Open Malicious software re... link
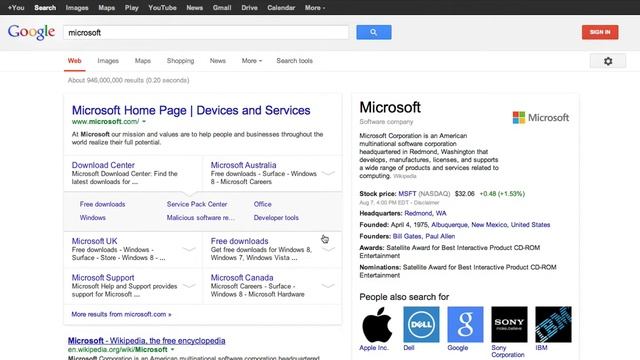The width and height of the screenshot is (640, 360). coord(200,218)
